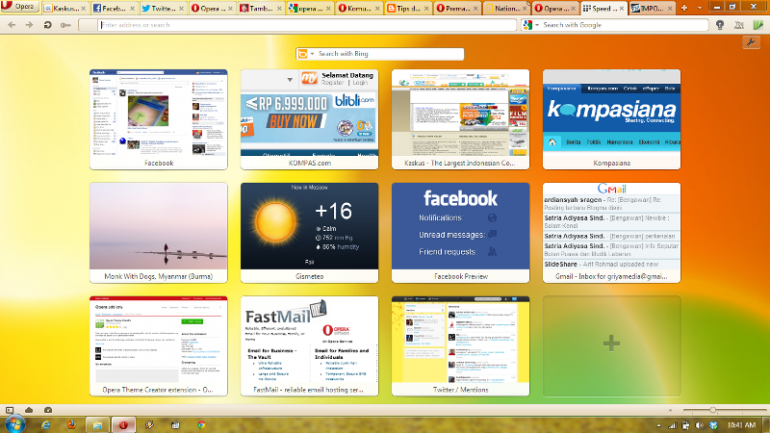This screenshot has height=433, width=770.
Task: Close the Twitter tab
Action: click(x=181, y=8)
